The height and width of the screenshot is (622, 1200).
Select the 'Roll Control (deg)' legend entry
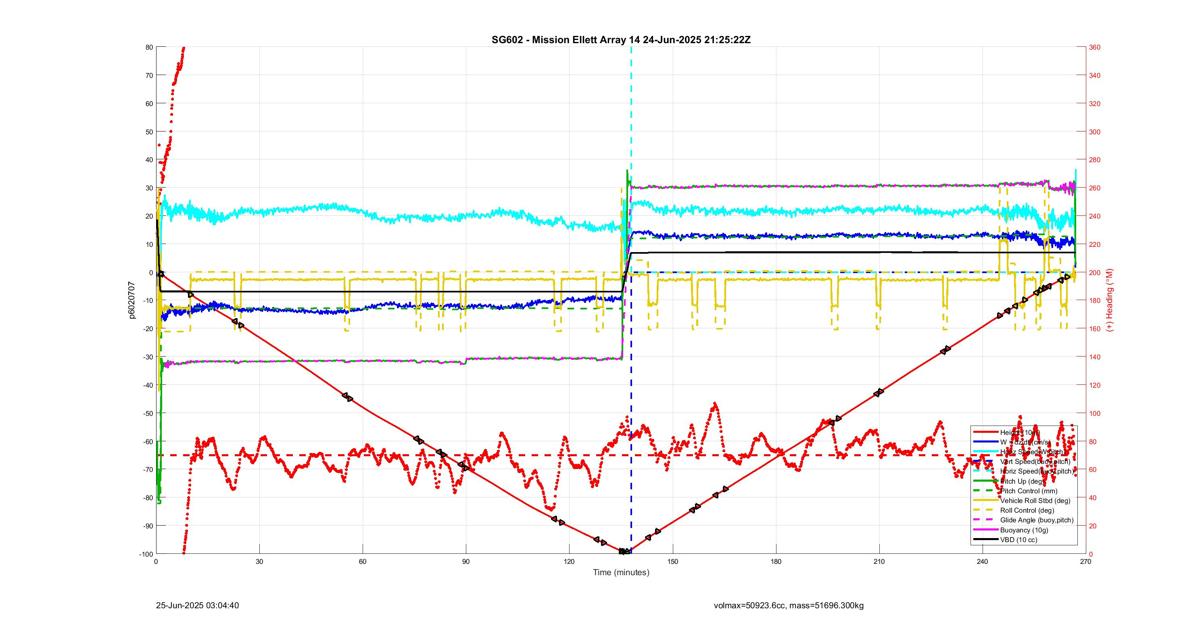pos(1027,510)
